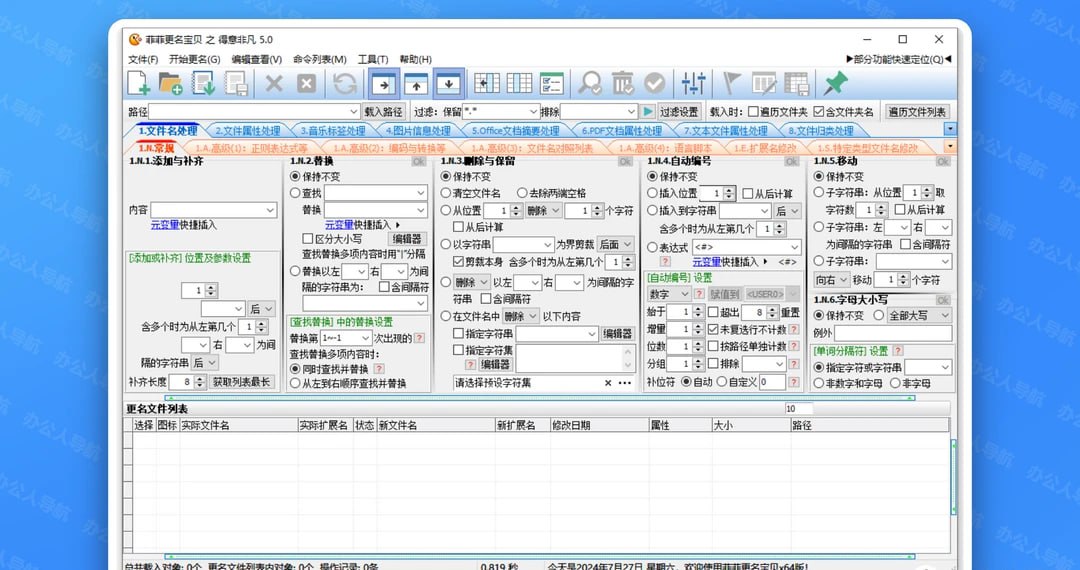Click the window right-arrow toolbar icon
The height and width of the screenshot is (570, 1080).
tap(384, 84)
